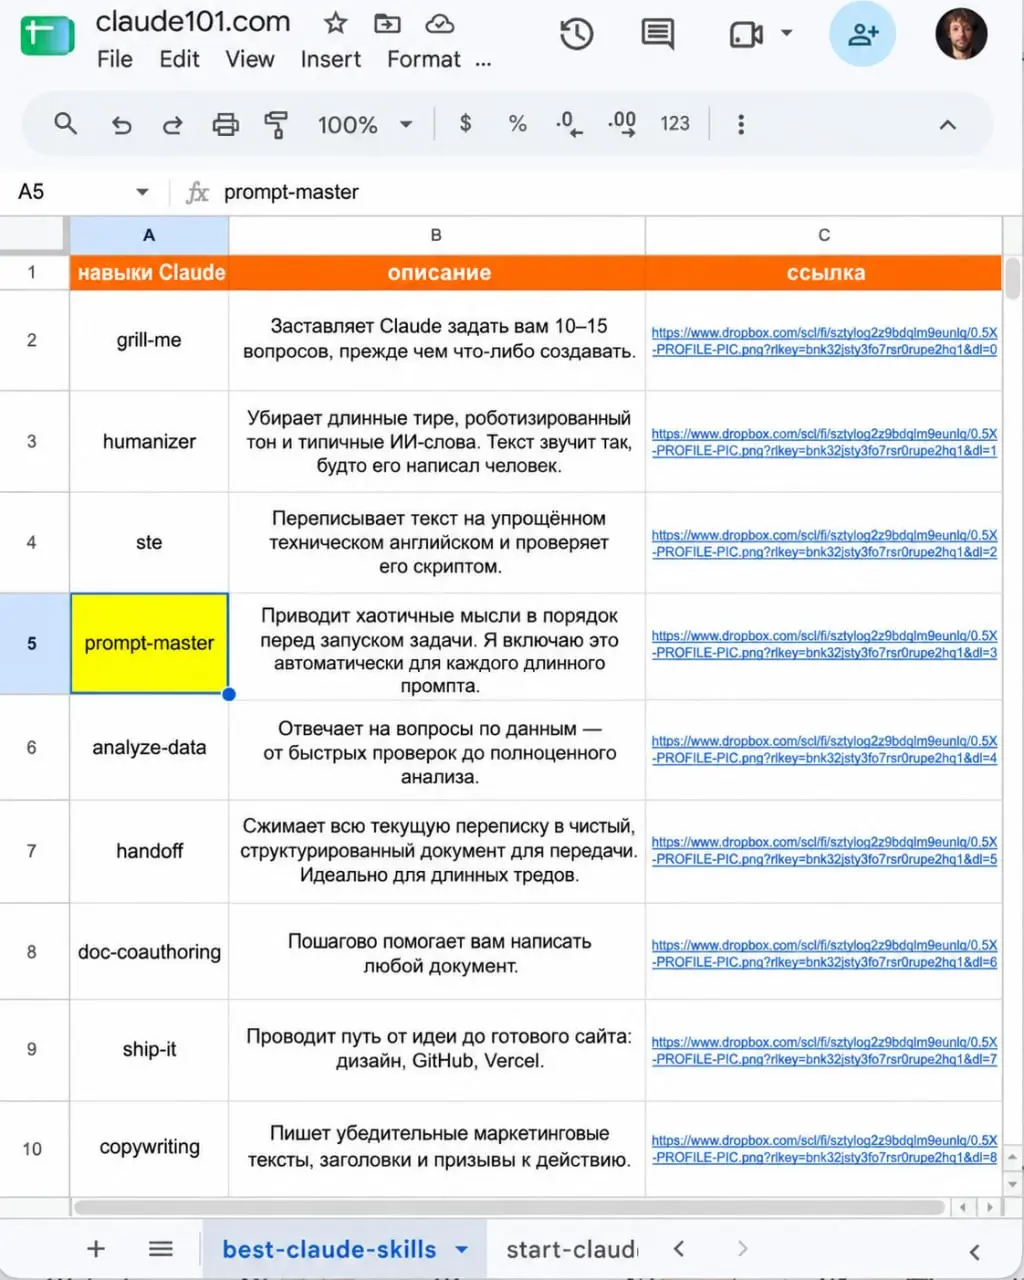1024x1280 pixels.
Task: Check the cloud save status icon
Action: pos(439,23)
